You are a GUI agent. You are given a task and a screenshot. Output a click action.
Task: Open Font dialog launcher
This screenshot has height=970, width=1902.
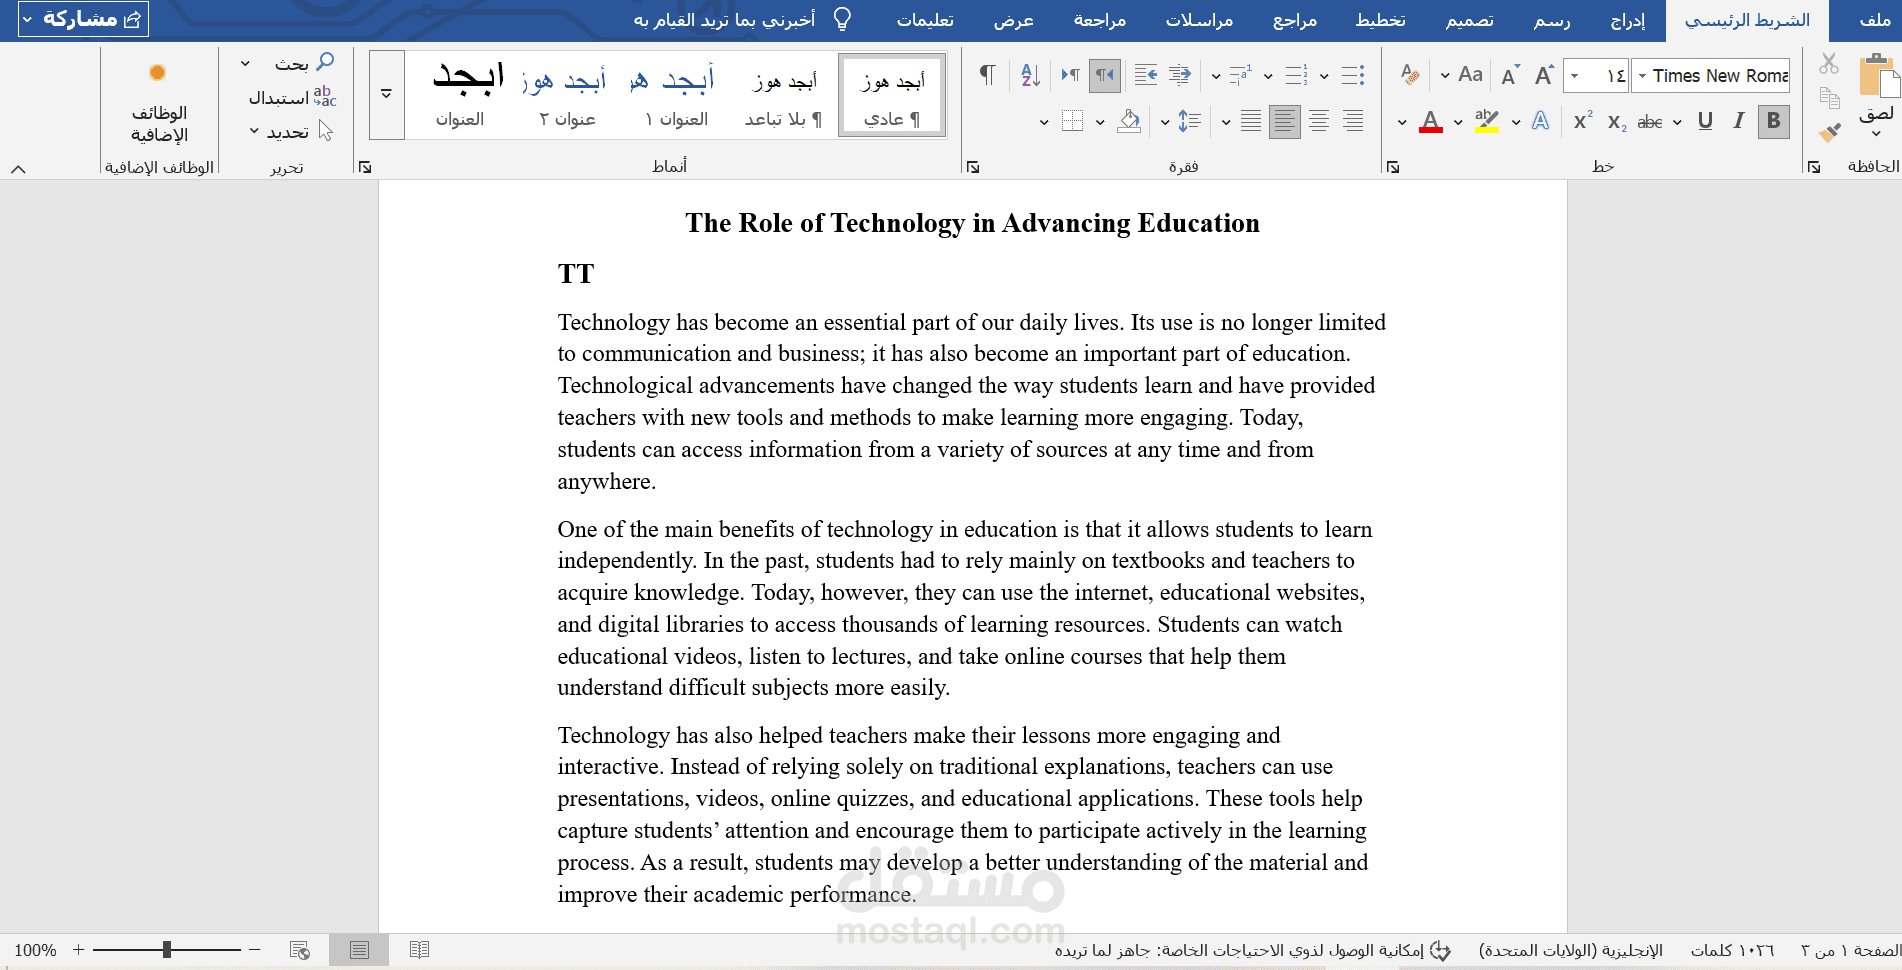pyautogui.click(x=1393, y=167)
